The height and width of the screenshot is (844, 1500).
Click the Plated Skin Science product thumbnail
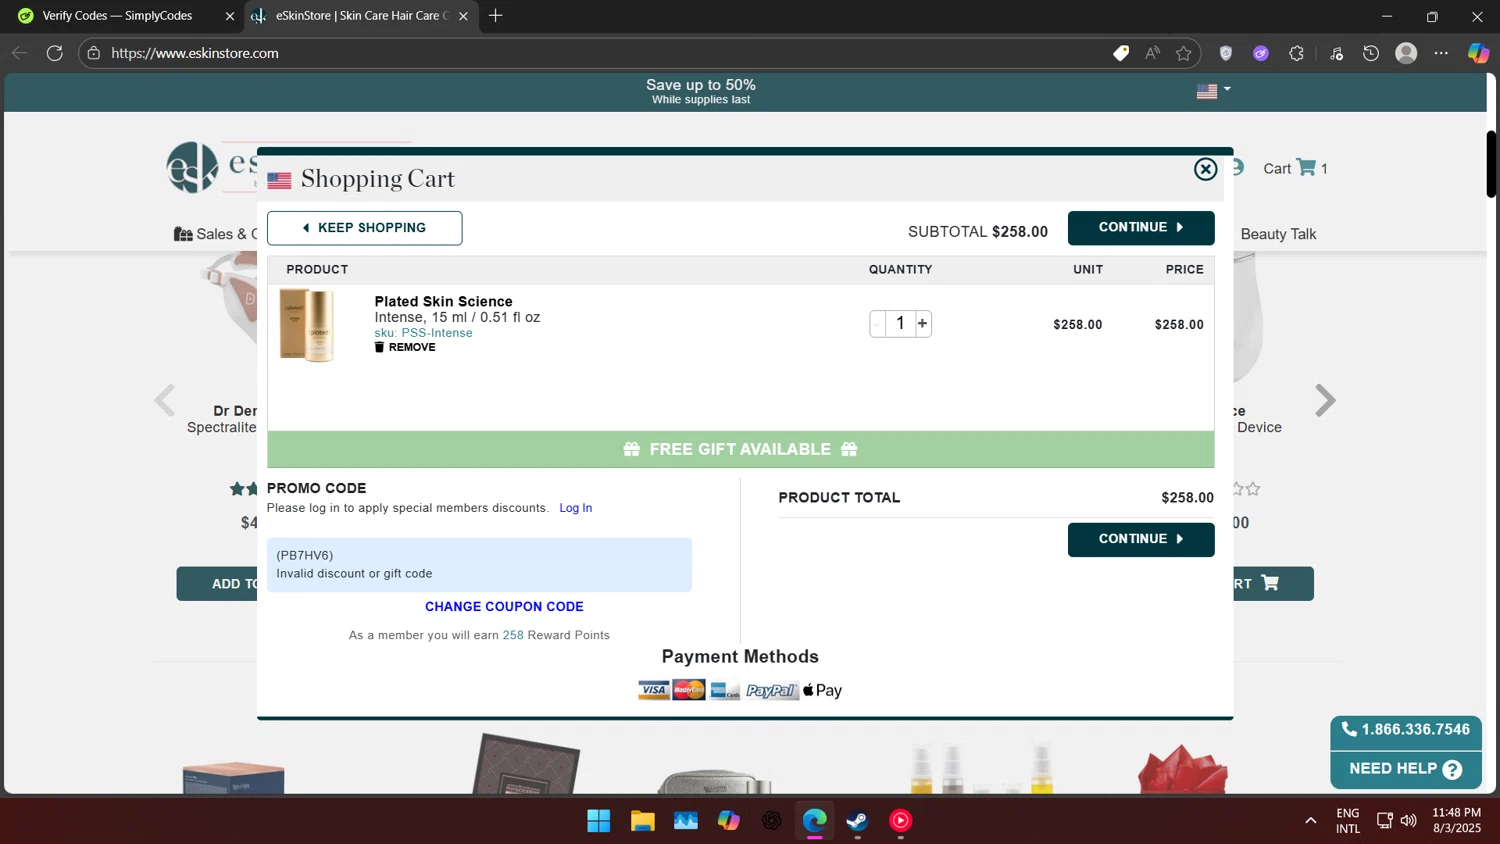307,325
